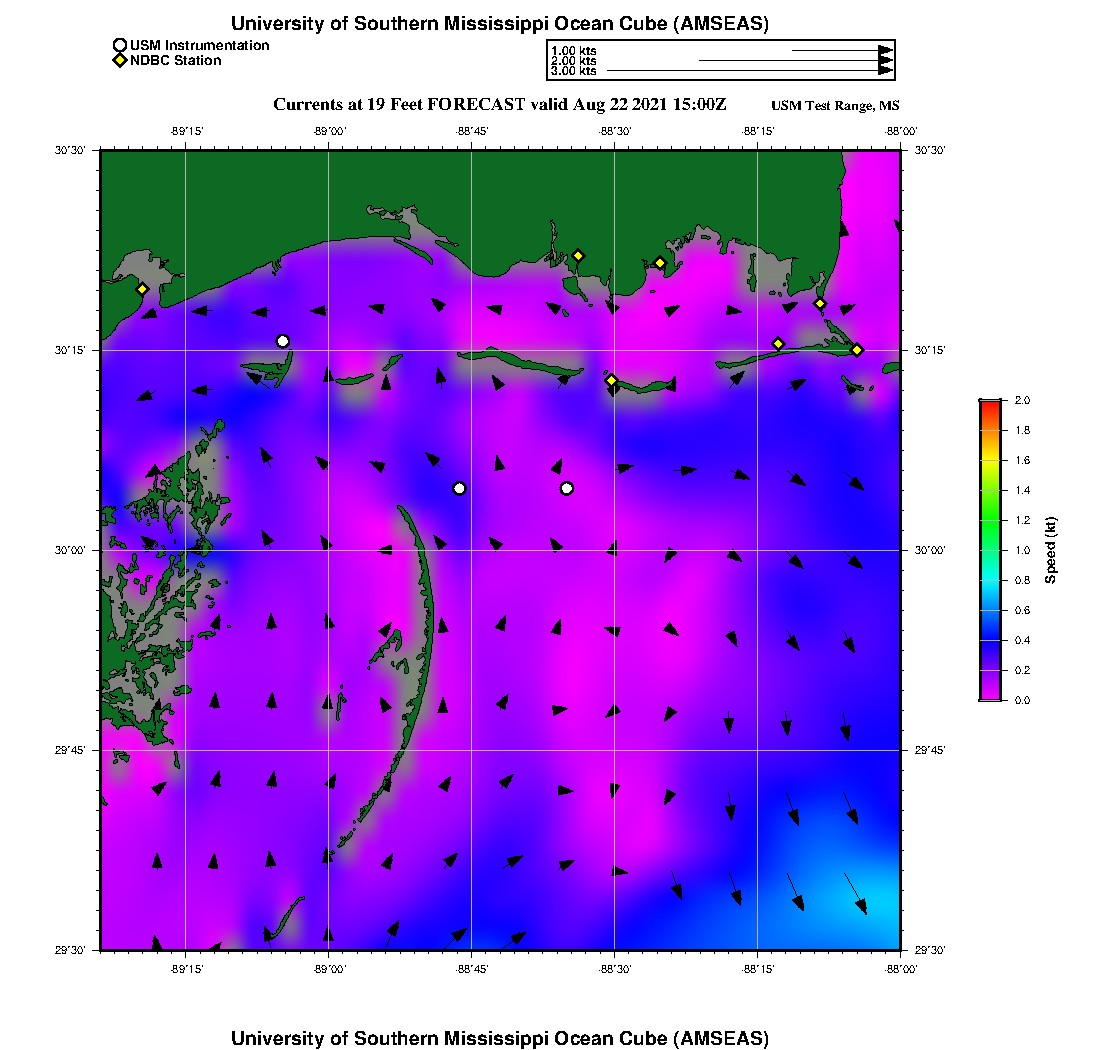Click the red top of the speed color bar
Image resolution: width=1100 pixels, height=1050 pixels.
[x=990, y=404]
